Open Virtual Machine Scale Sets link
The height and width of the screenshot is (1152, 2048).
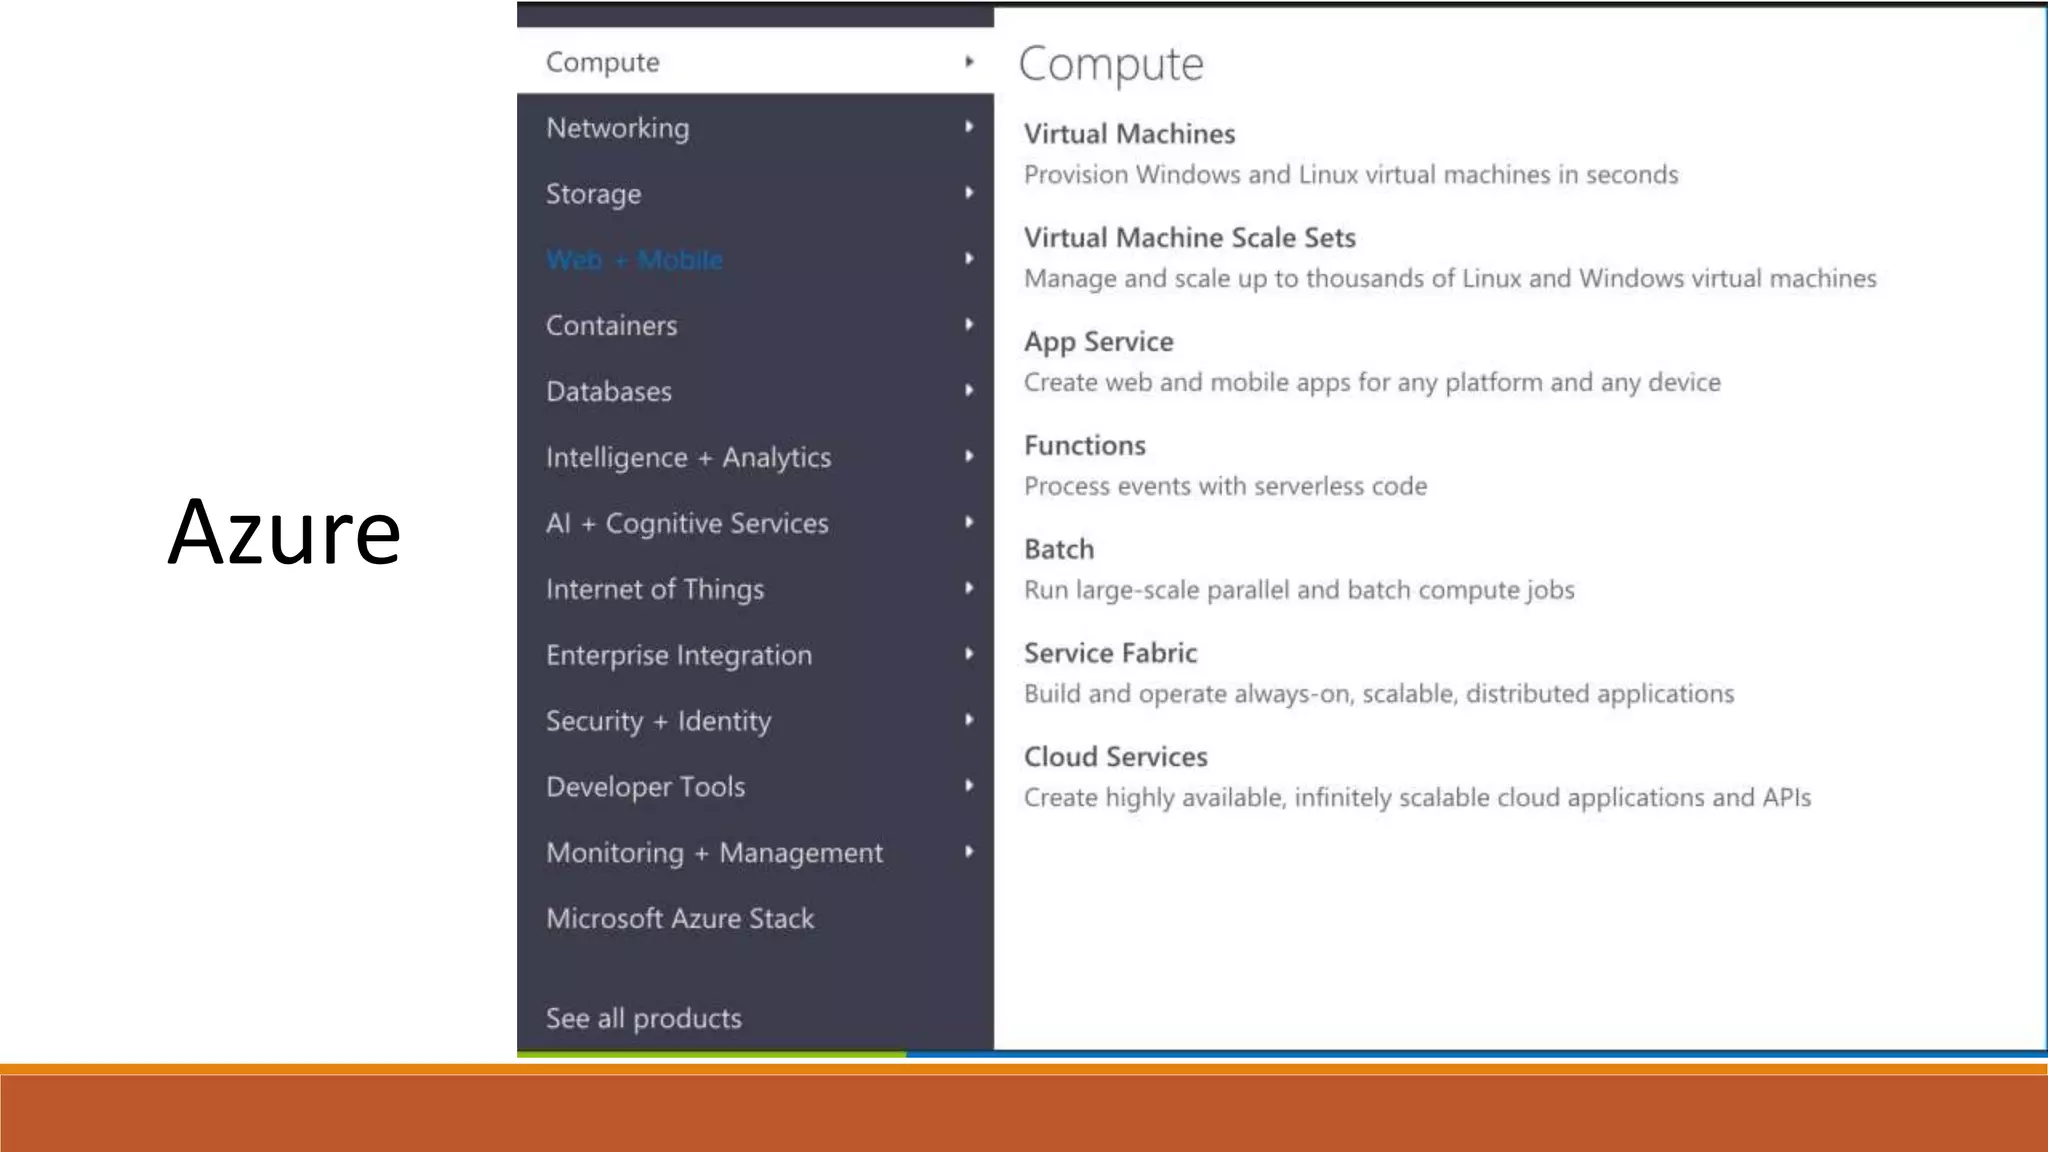pyautogui.click(x=1189, y=238)
